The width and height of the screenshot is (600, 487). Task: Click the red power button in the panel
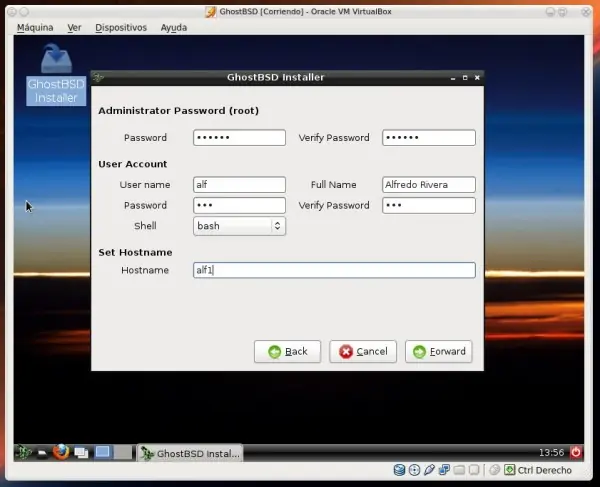[576, 452]
